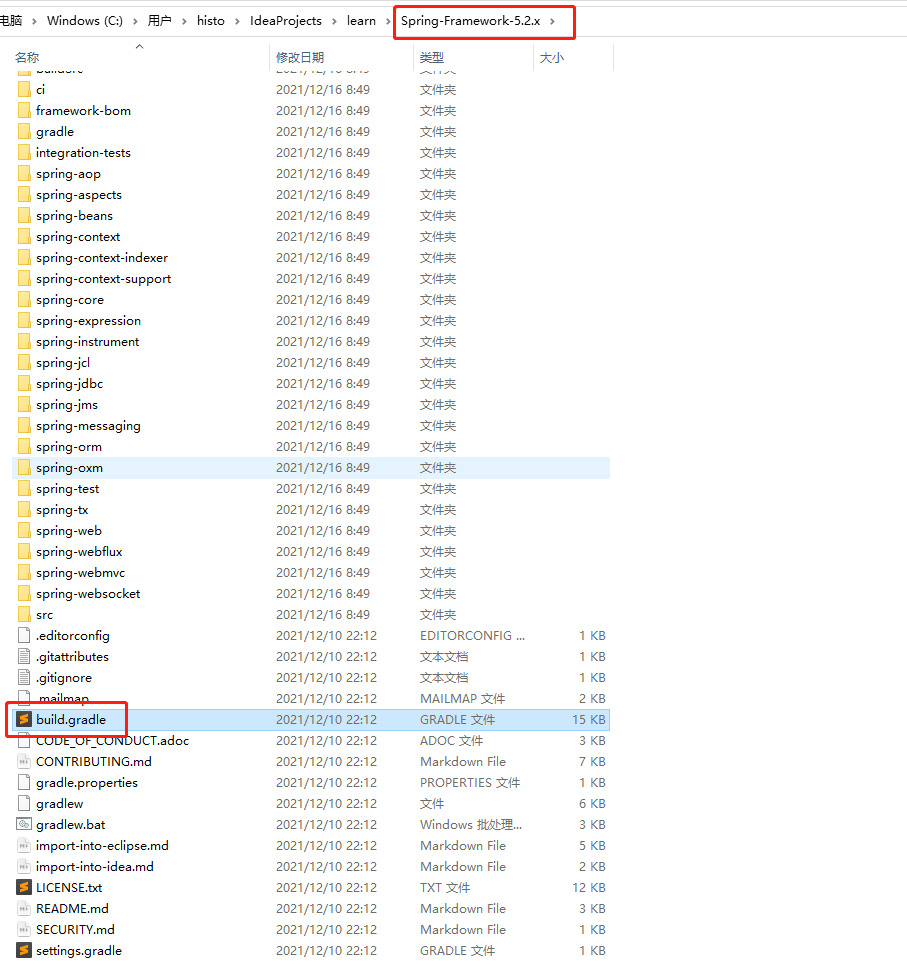Expand the breadcrumb chevron after Windows (C:)

[135, 21]
